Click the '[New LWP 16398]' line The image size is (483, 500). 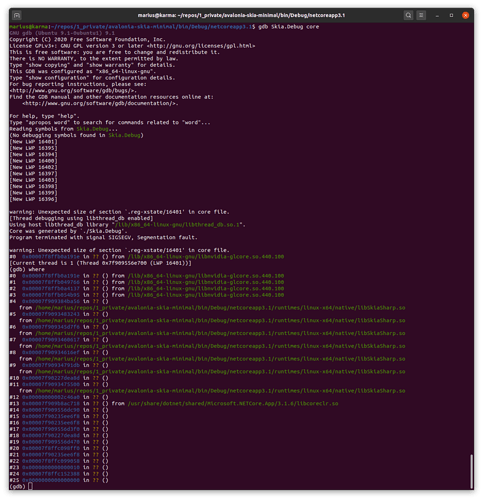(33, 187)
